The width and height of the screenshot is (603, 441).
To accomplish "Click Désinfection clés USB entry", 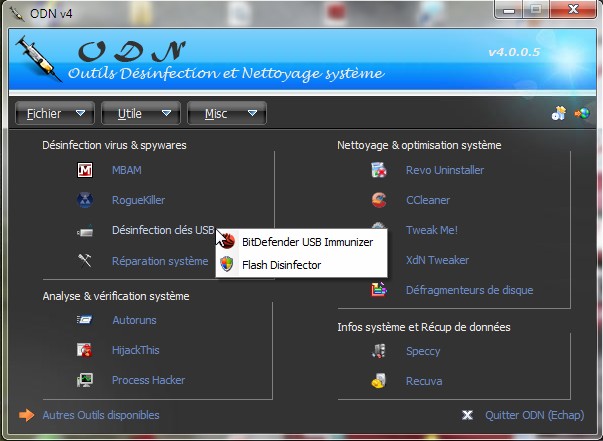I will tap(163, 230).
